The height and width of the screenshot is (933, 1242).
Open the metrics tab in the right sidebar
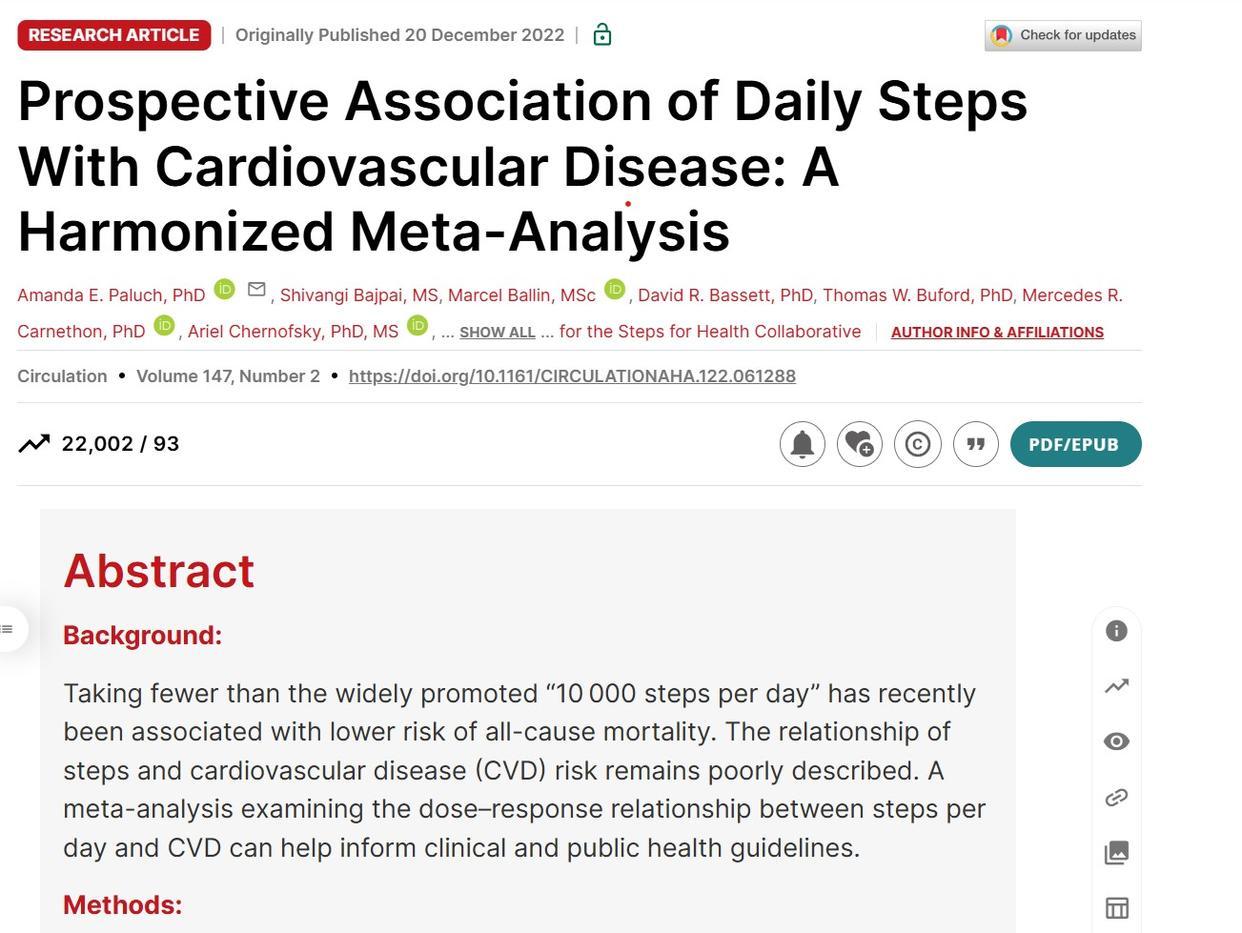1116,686
